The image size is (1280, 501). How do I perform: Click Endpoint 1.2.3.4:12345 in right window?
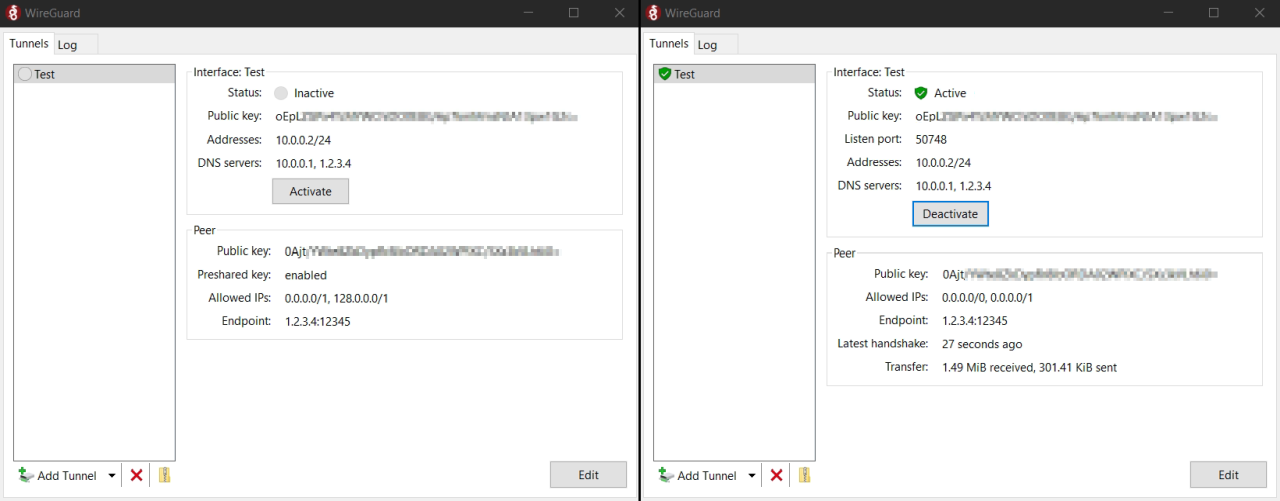coord(975,321)
